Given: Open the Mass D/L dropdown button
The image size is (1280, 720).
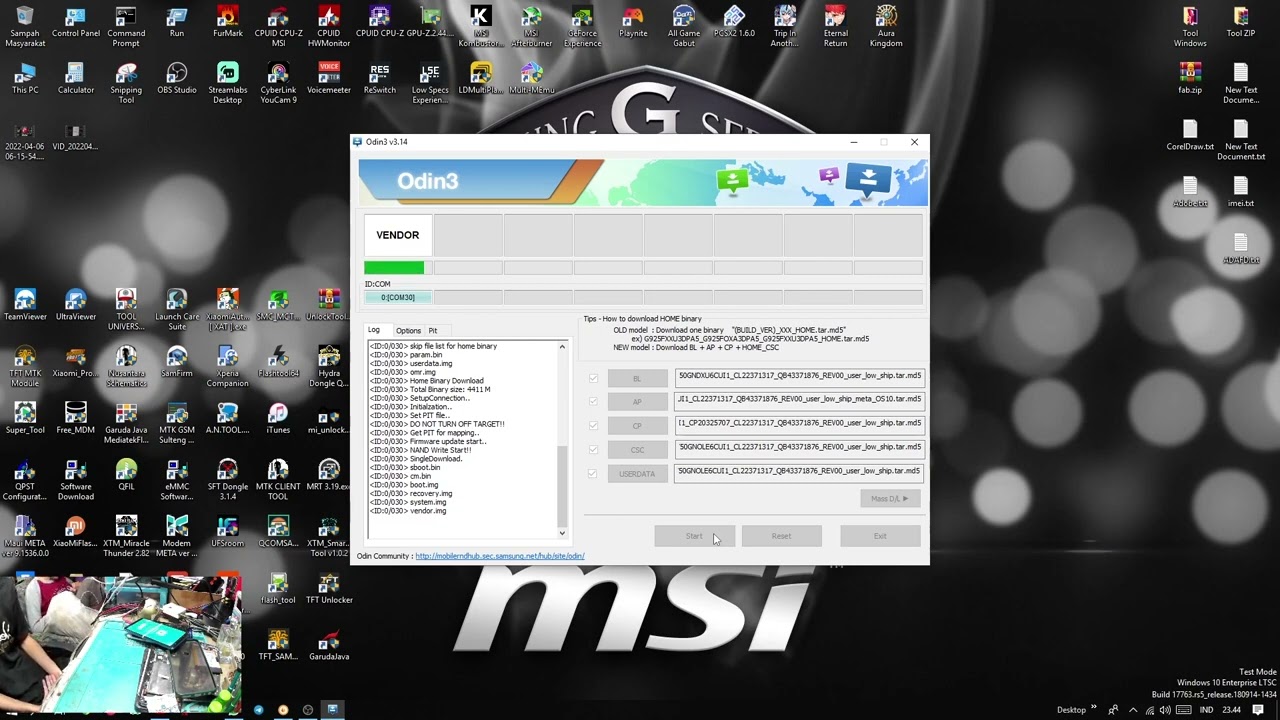Looking at the screenshot, I should point(889,498).
